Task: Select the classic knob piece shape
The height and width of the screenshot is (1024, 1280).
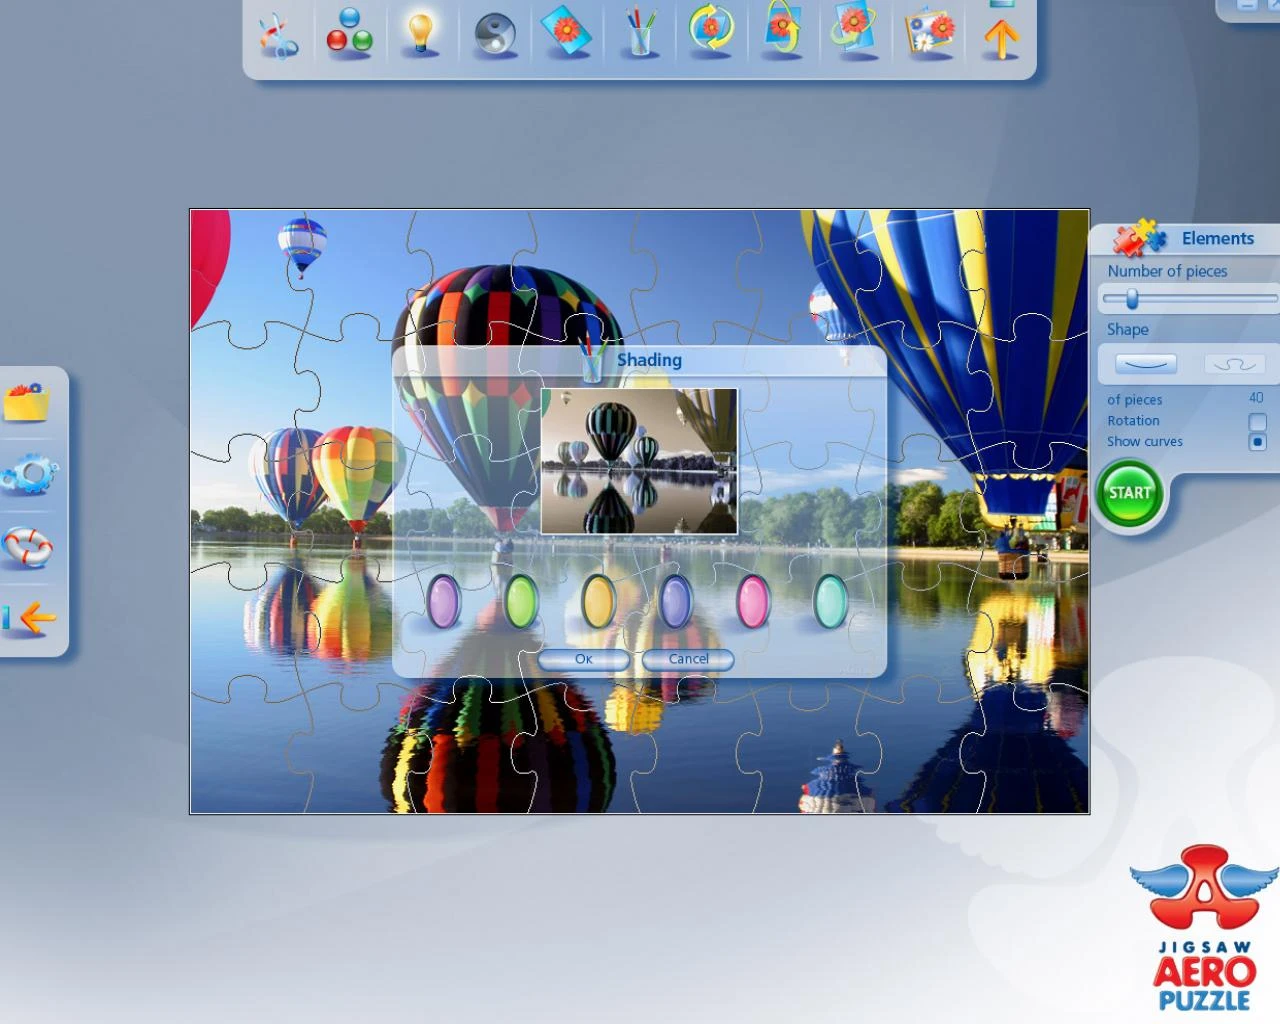Action: tap(1235, 364)
